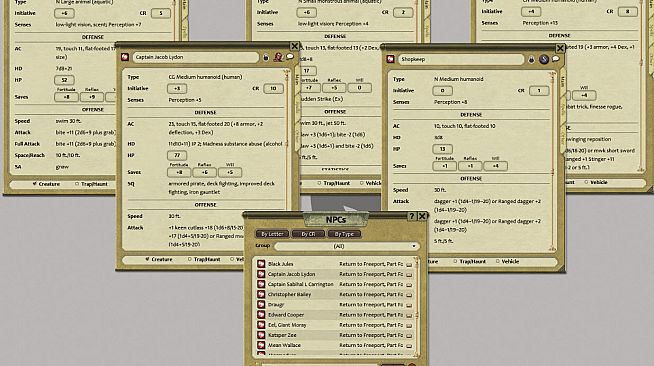Select the Eel, Giant Moray name in the list

click(287, 325)
